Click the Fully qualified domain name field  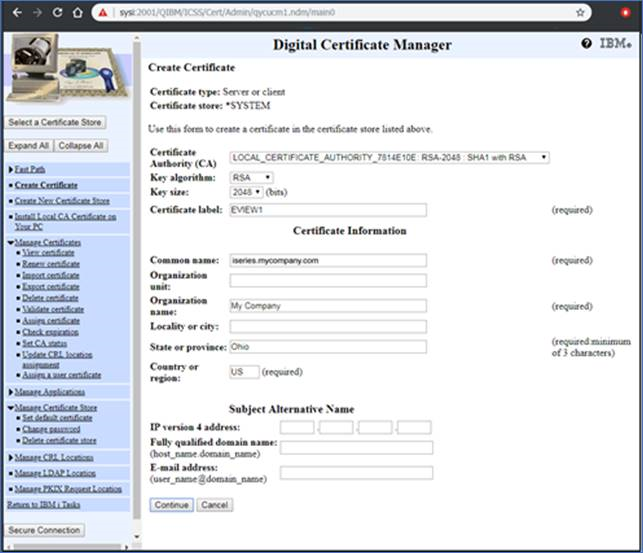pyautogui.click(x=356, y=448)
